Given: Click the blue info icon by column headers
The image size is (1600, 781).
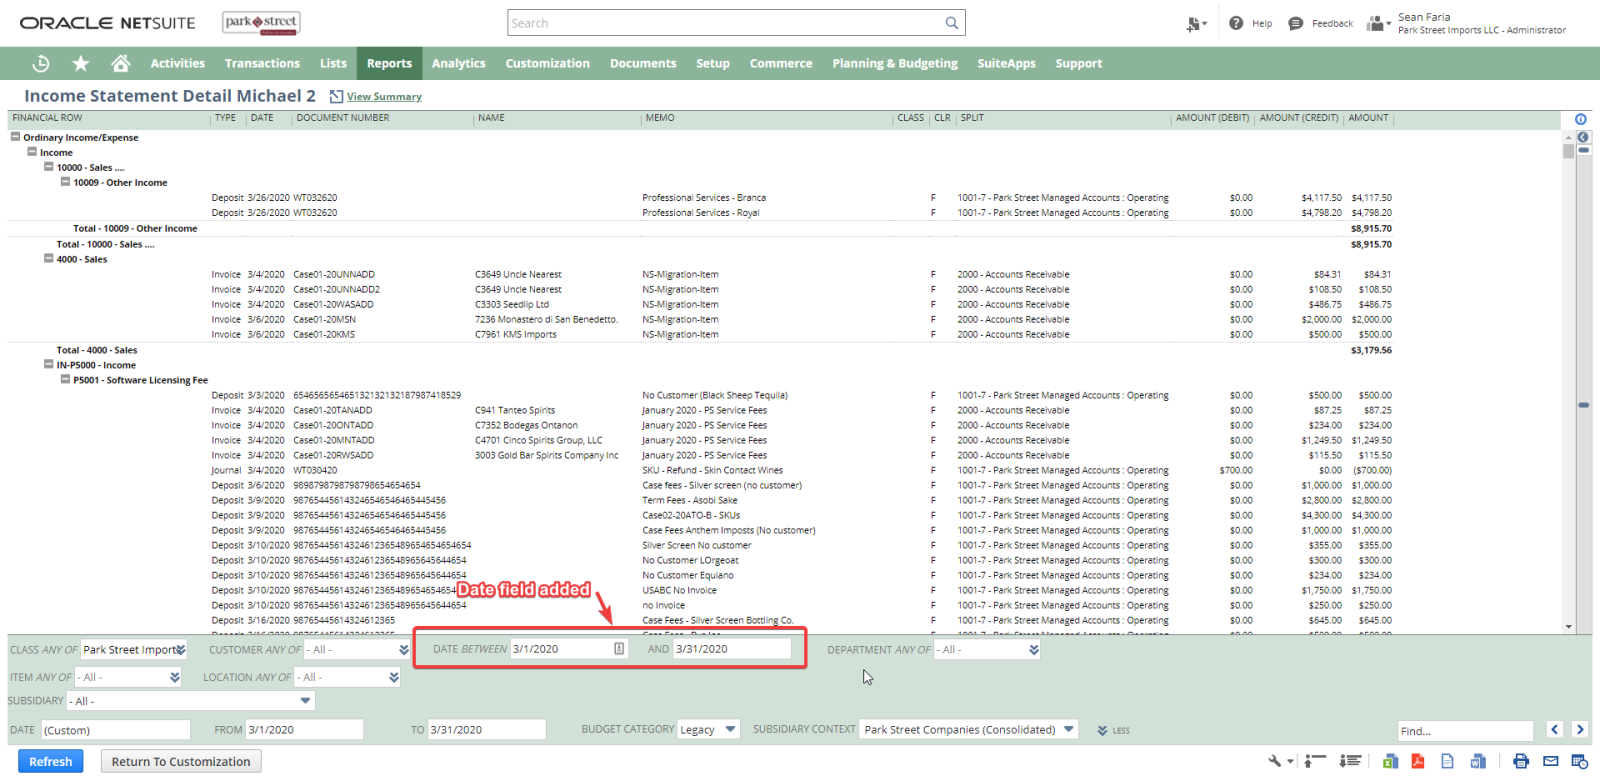Looking at the screenshot, I should [x=1581, y=119].
